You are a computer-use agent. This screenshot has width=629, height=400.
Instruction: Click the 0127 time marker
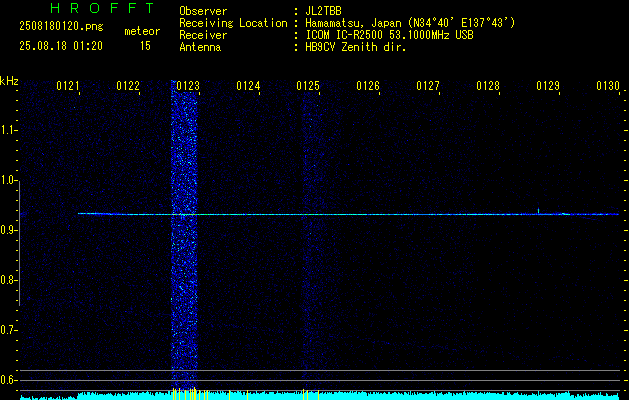click(x=428, y=86)
